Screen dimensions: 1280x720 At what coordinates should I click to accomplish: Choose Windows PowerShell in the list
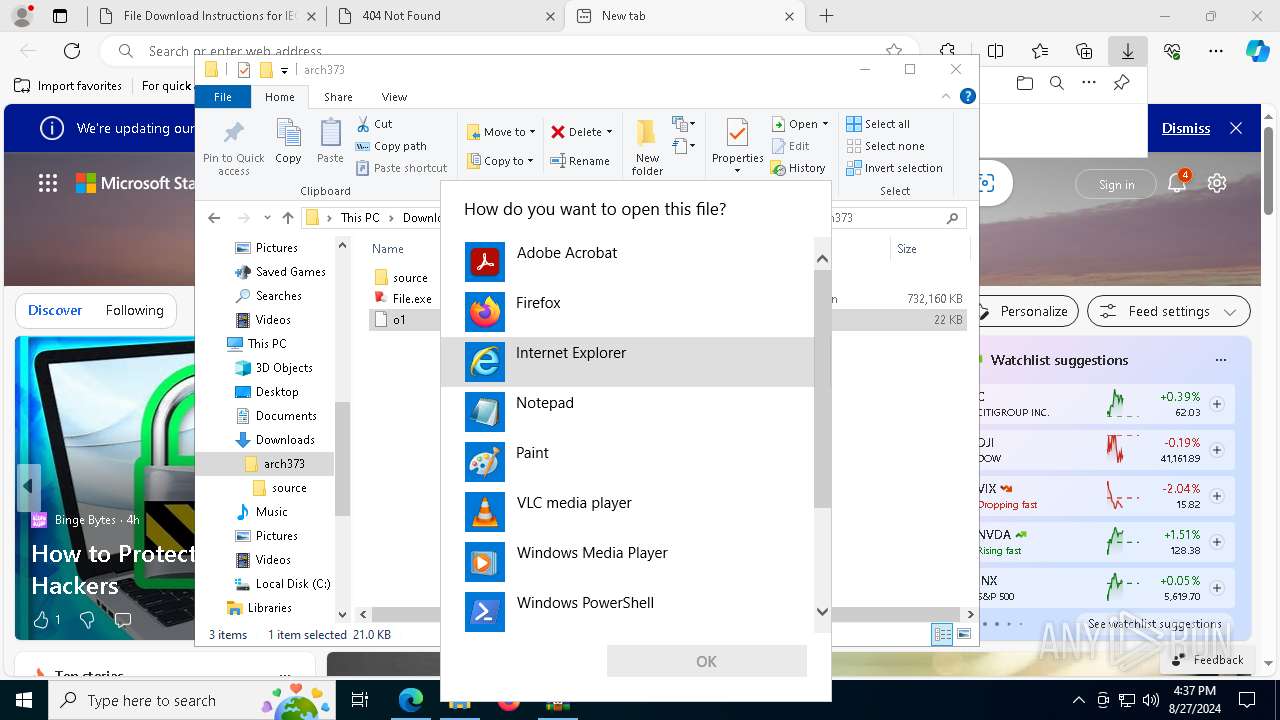click(x=628, y=610)
